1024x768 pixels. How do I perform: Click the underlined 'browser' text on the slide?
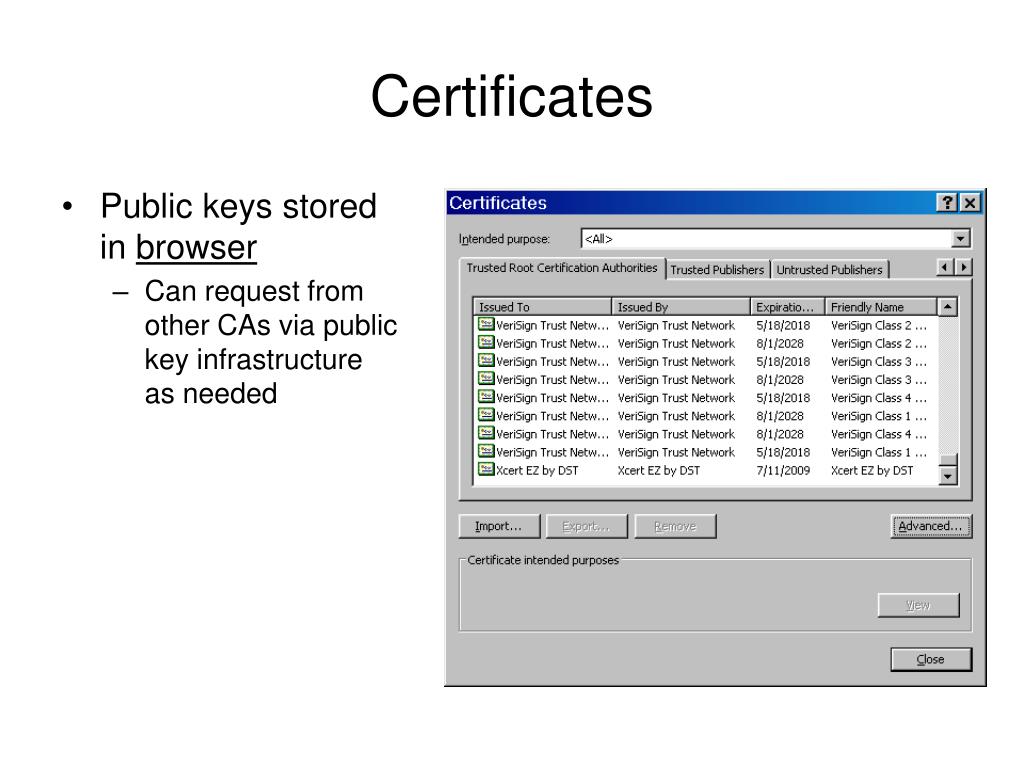pos(197,248)
